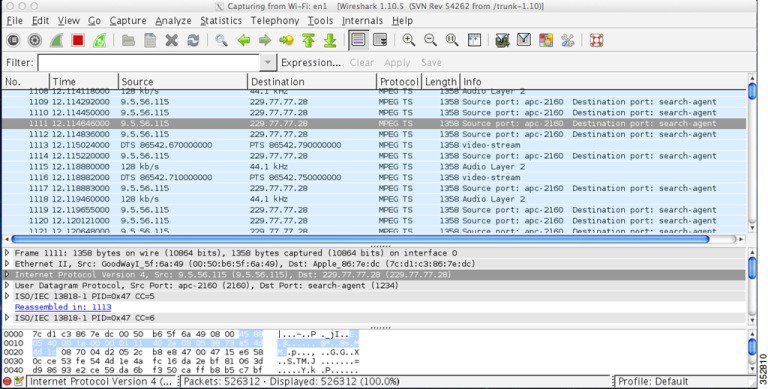This screenshot has height=389, width=768.
Task: Sort by the Destination column header
Action: [312, 82]
